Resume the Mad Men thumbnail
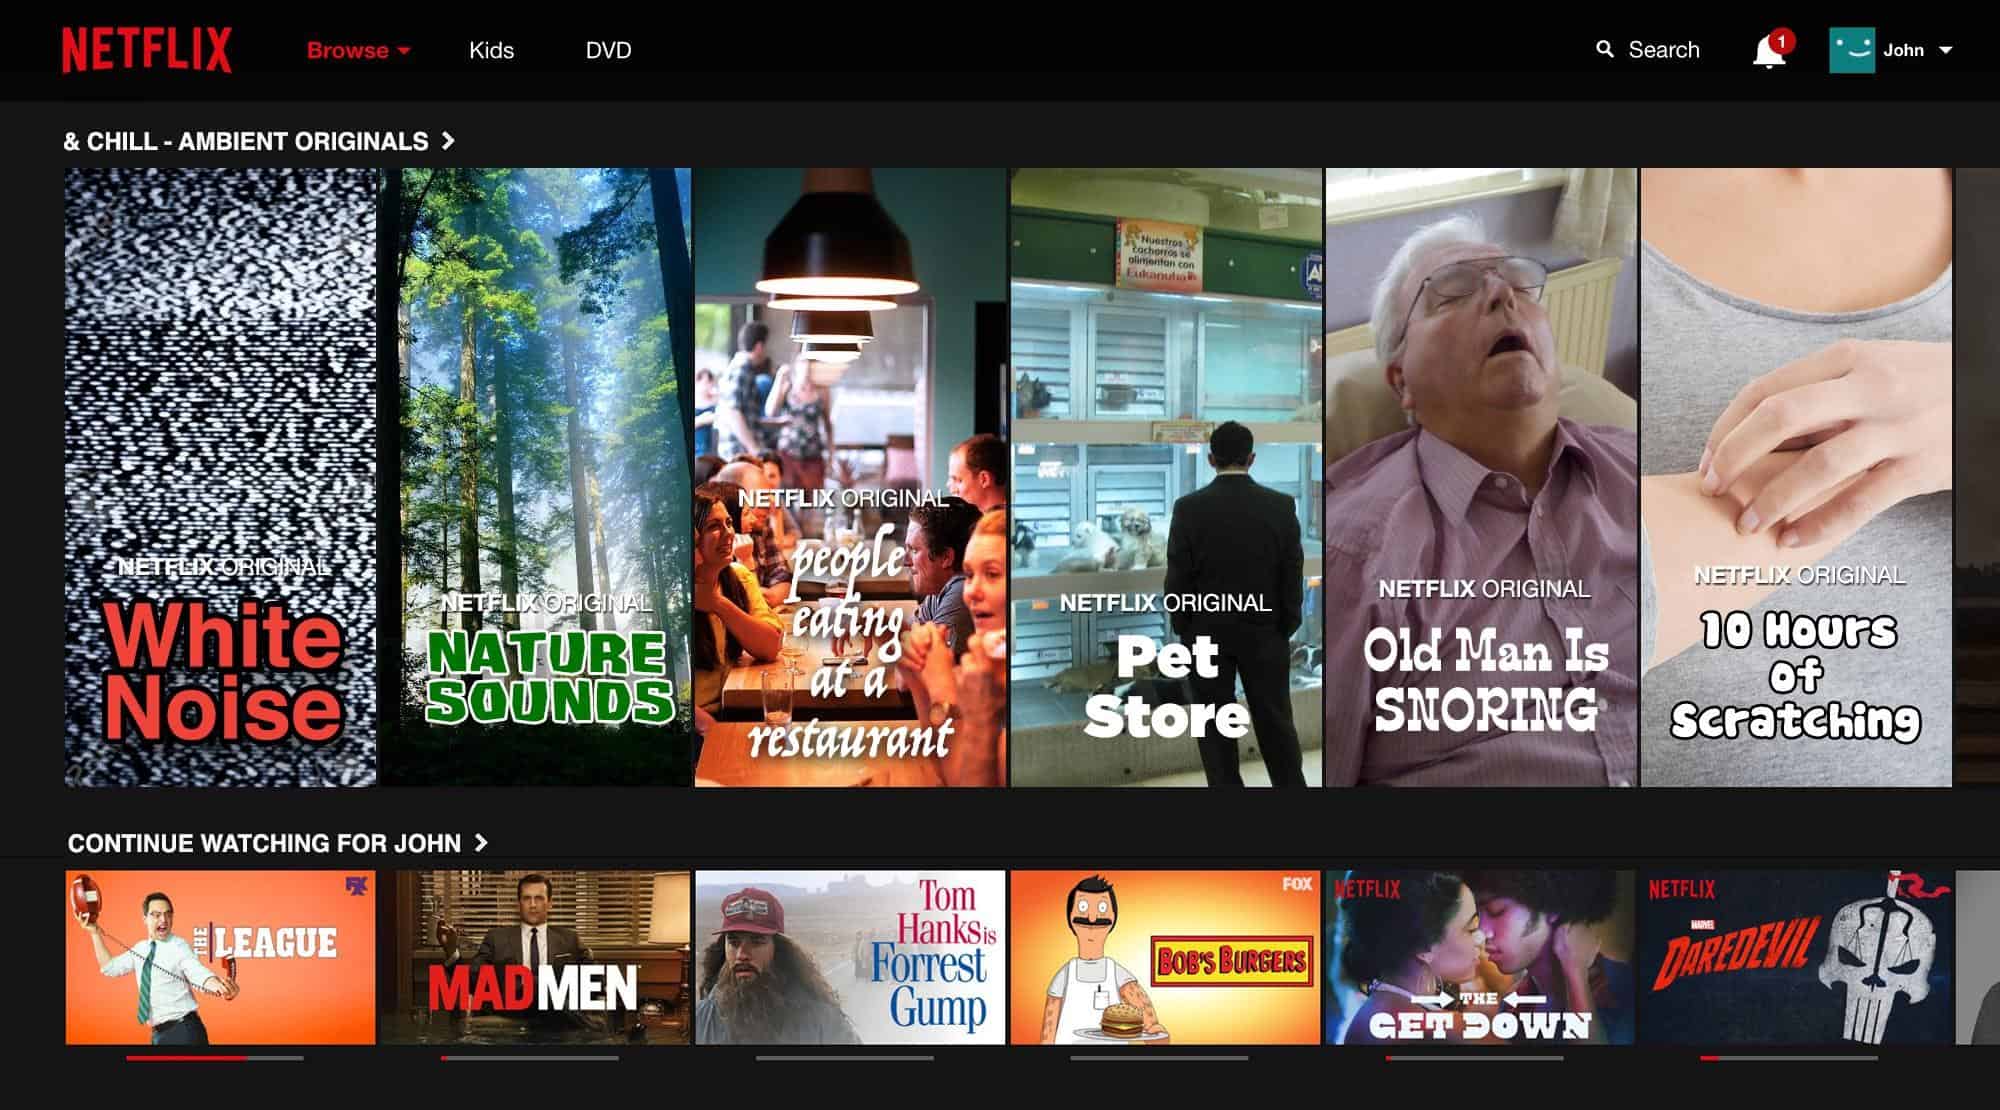This screenshot has height=1110, width=2000. tap(536, 957)
